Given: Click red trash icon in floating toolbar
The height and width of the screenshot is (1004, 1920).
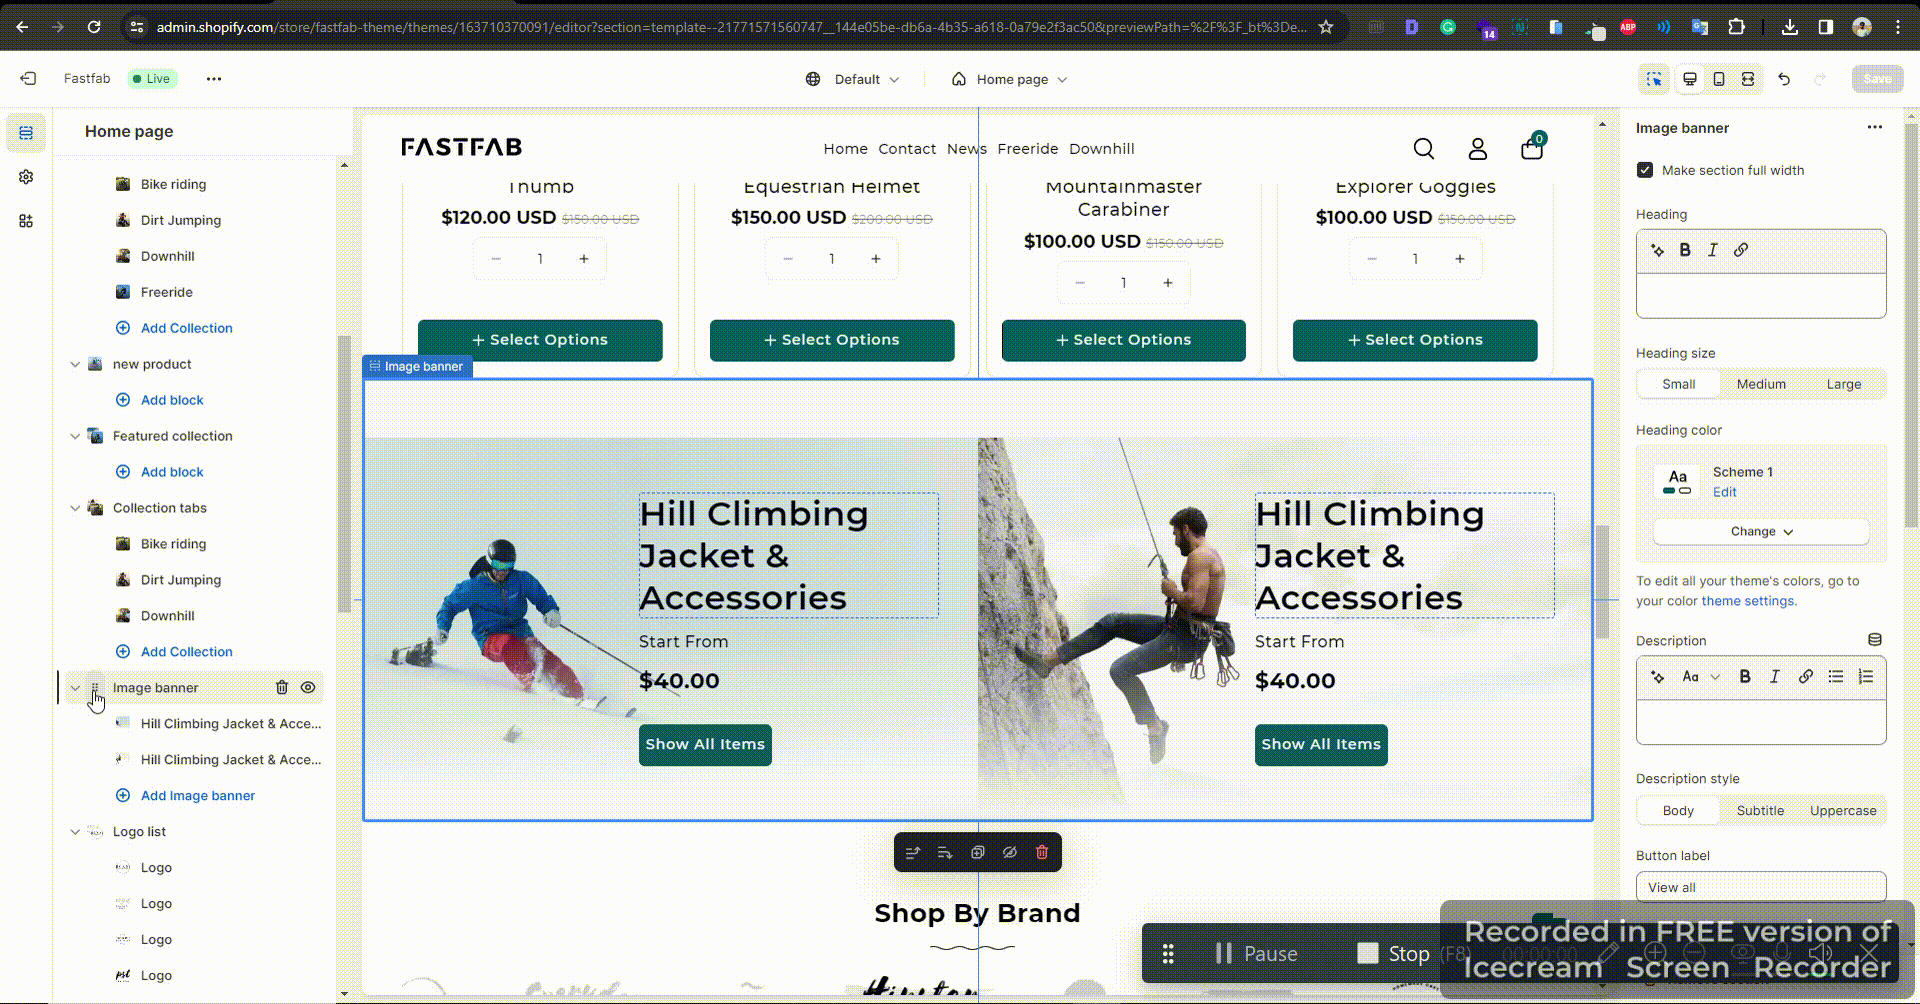Looking at the screenshot, I should (x=1042, y=853).
